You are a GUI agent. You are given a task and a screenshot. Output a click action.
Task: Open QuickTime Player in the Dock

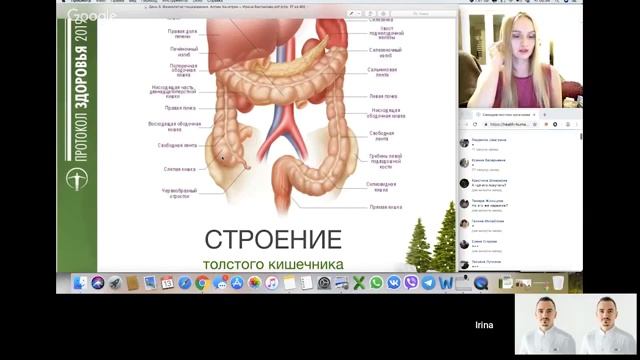[x=481, y=283]
